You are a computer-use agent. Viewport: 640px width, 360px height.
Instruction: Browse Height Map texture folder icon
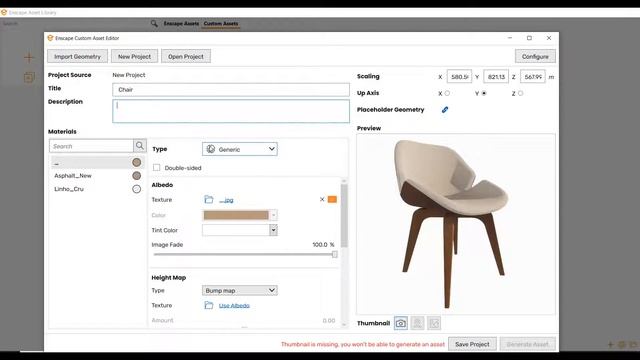point(209,305)
